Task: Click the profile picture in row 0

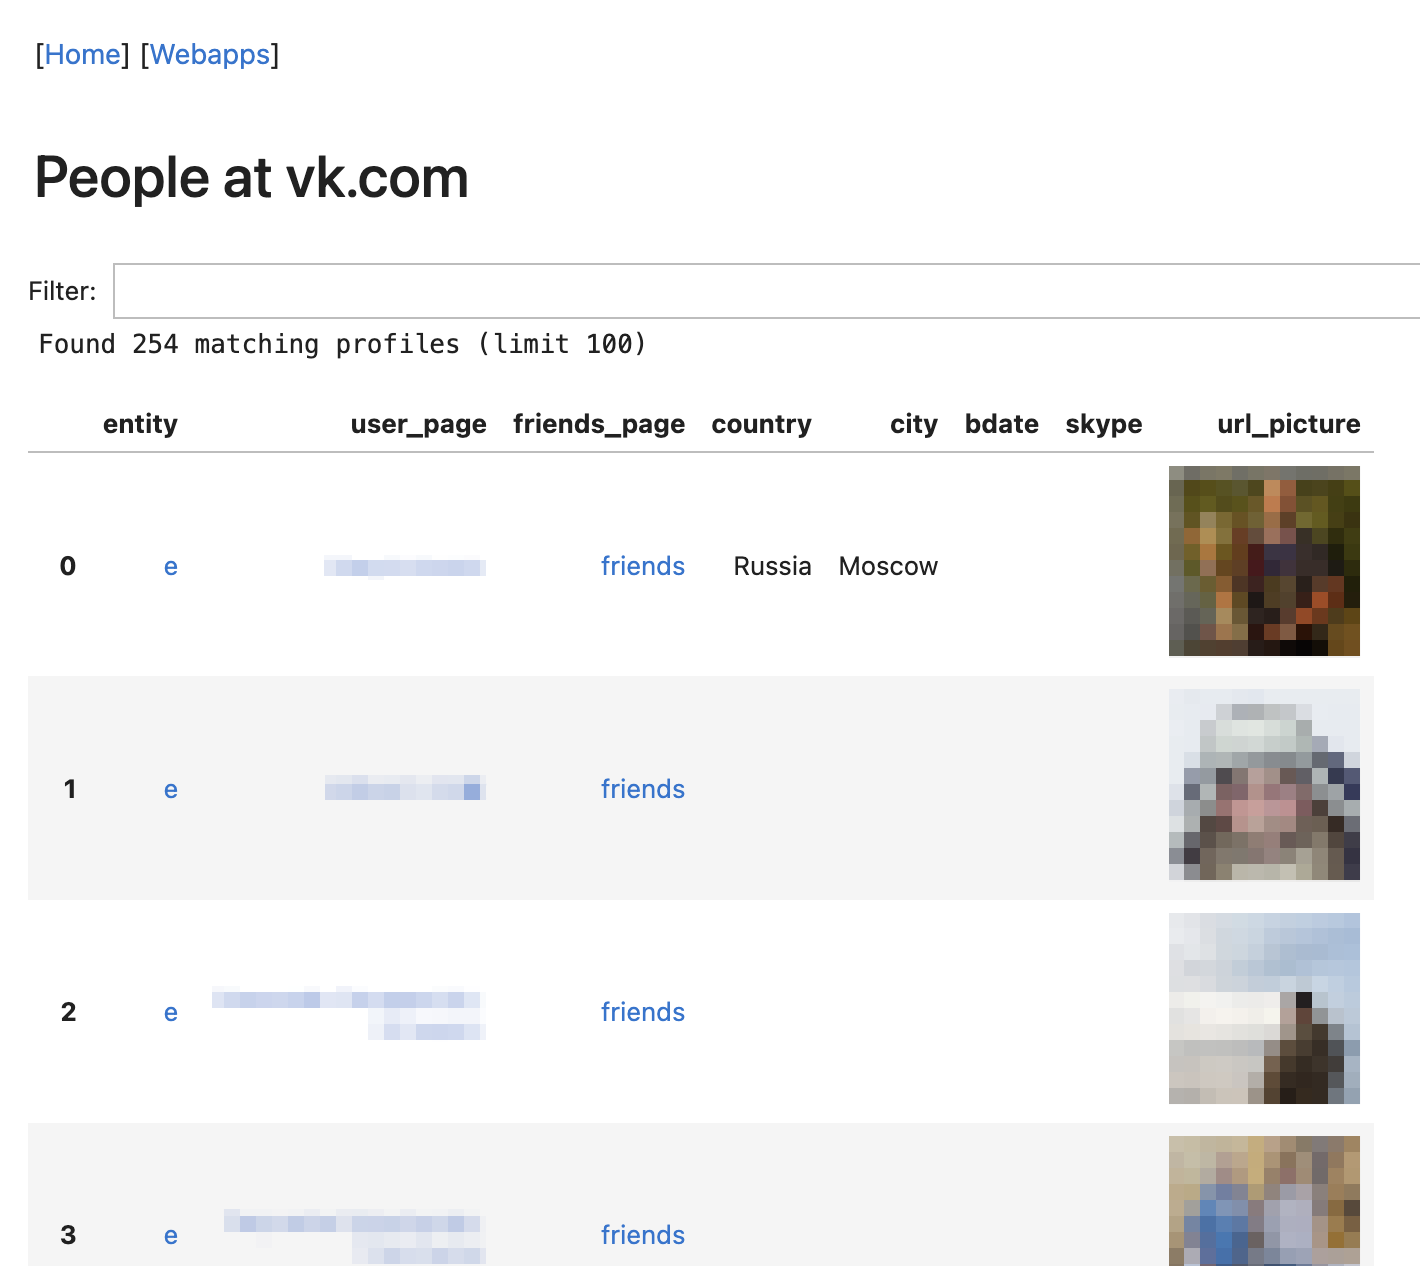Action: 1264,561
